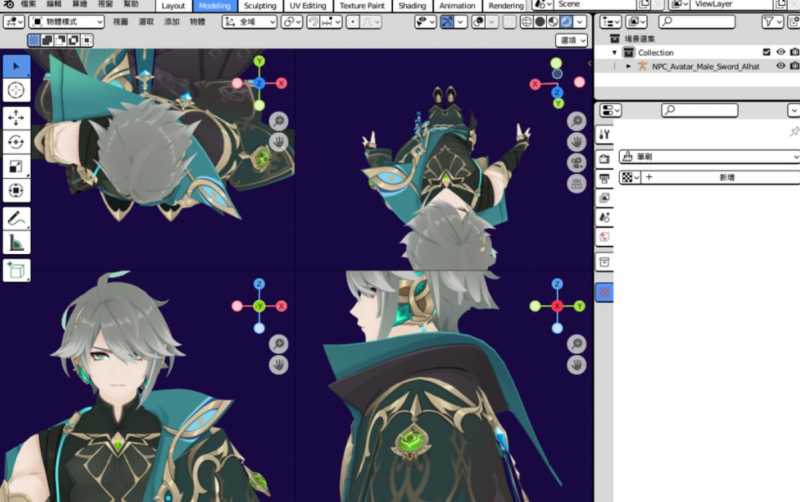
Task: Toggle viewport gizmos display
Action: pos(447,22)
